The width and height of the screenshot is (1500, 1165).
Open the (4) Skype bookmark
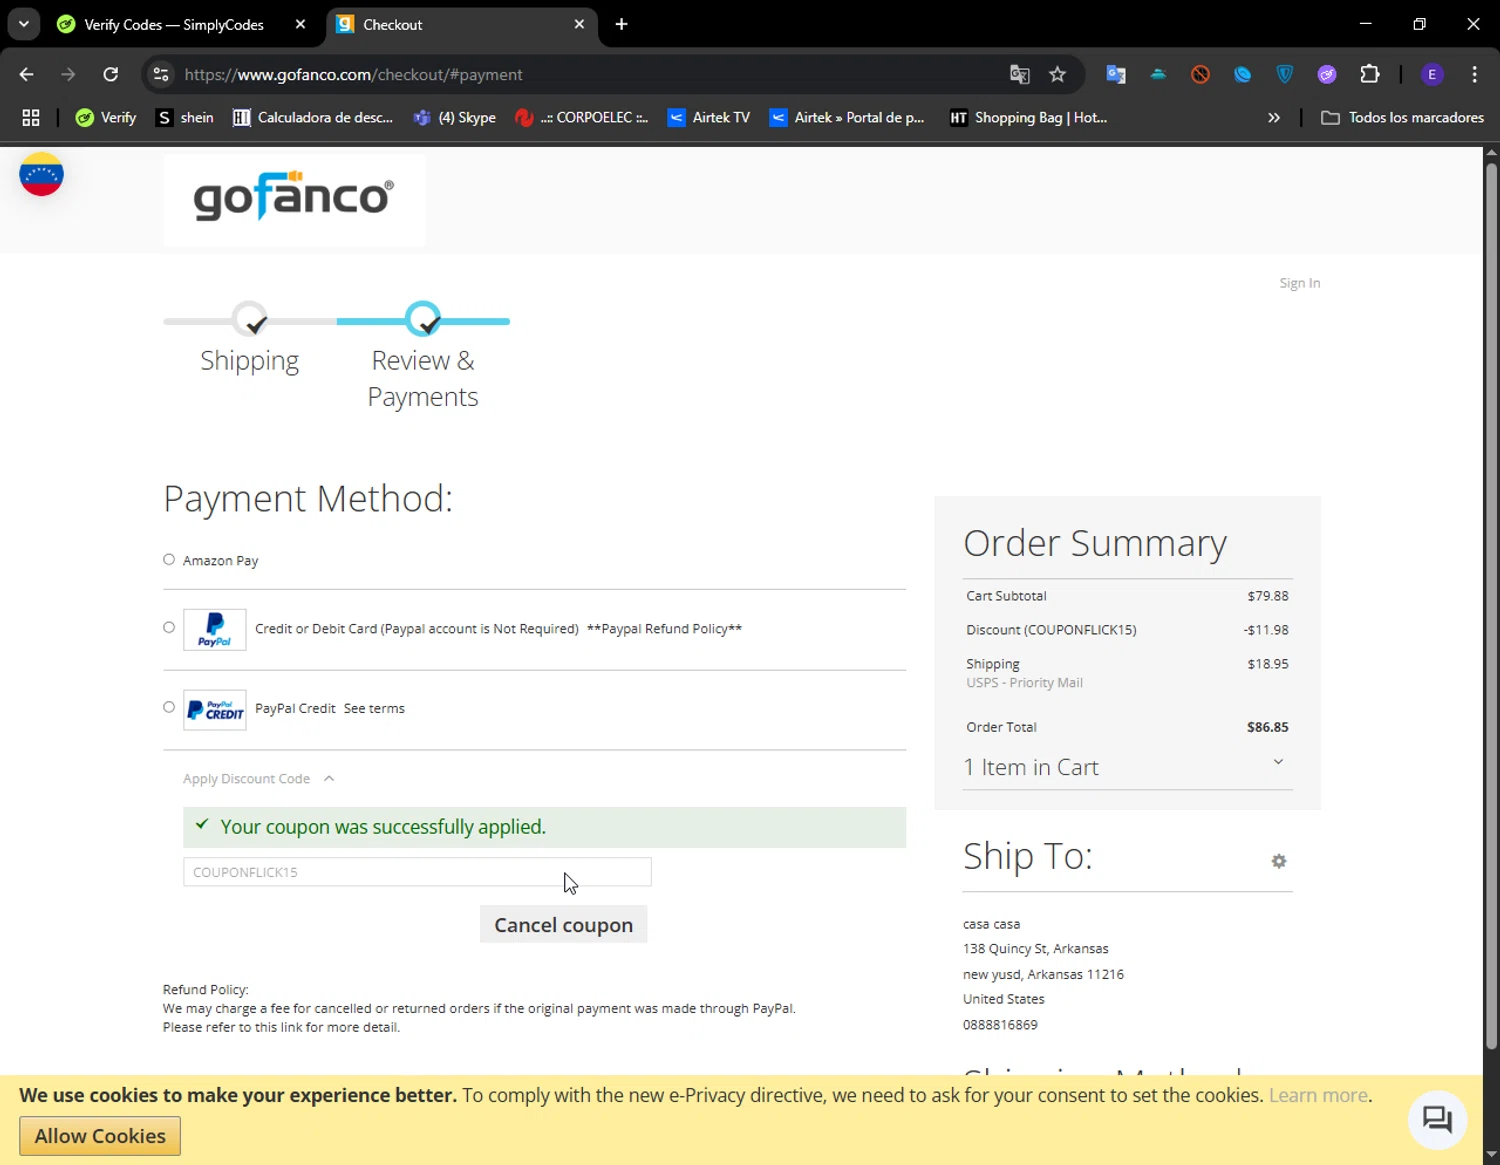click(x=455, y=117)
